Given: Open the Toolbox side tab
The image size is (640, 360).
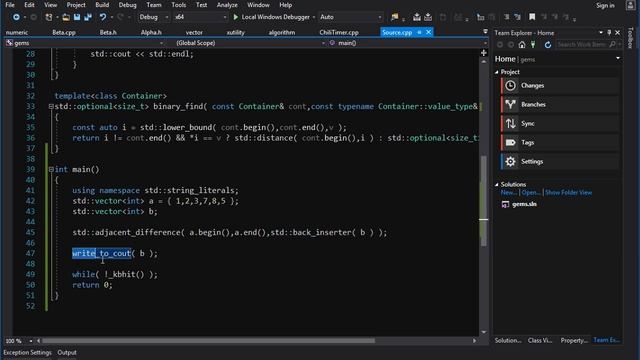Looking at the screenshot, I should pos(631,38).
